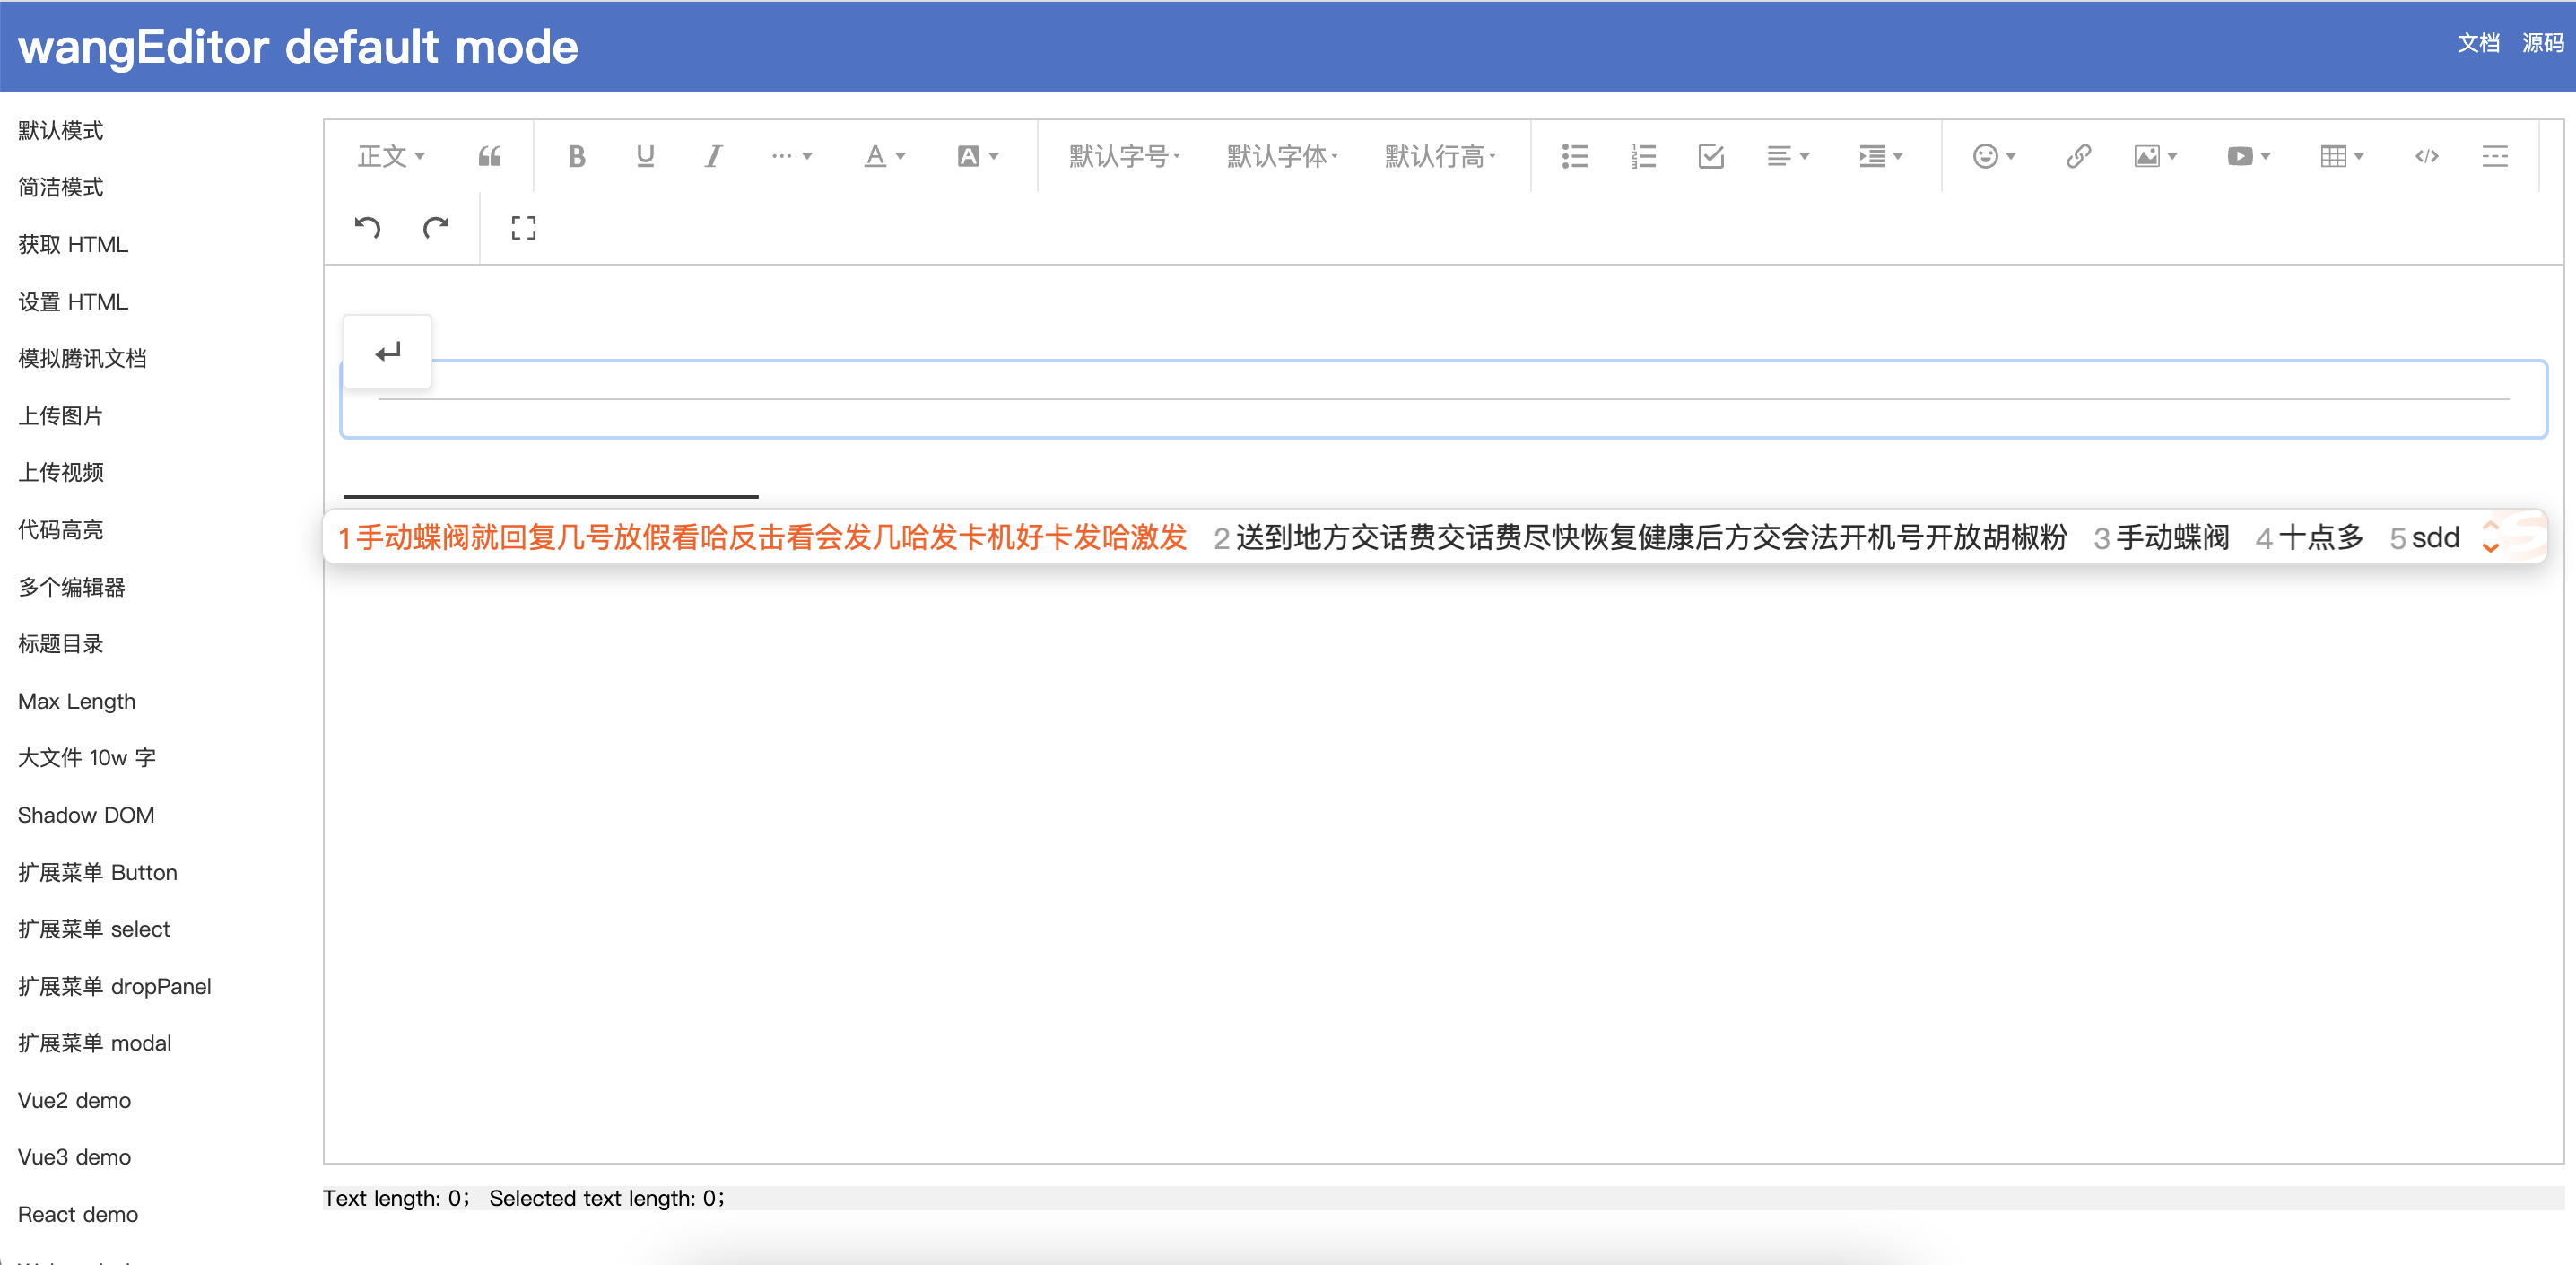Open the 默认字体 font family dropdown
Viewport: 2576px width, 1265px height.
coord(1281,156)
